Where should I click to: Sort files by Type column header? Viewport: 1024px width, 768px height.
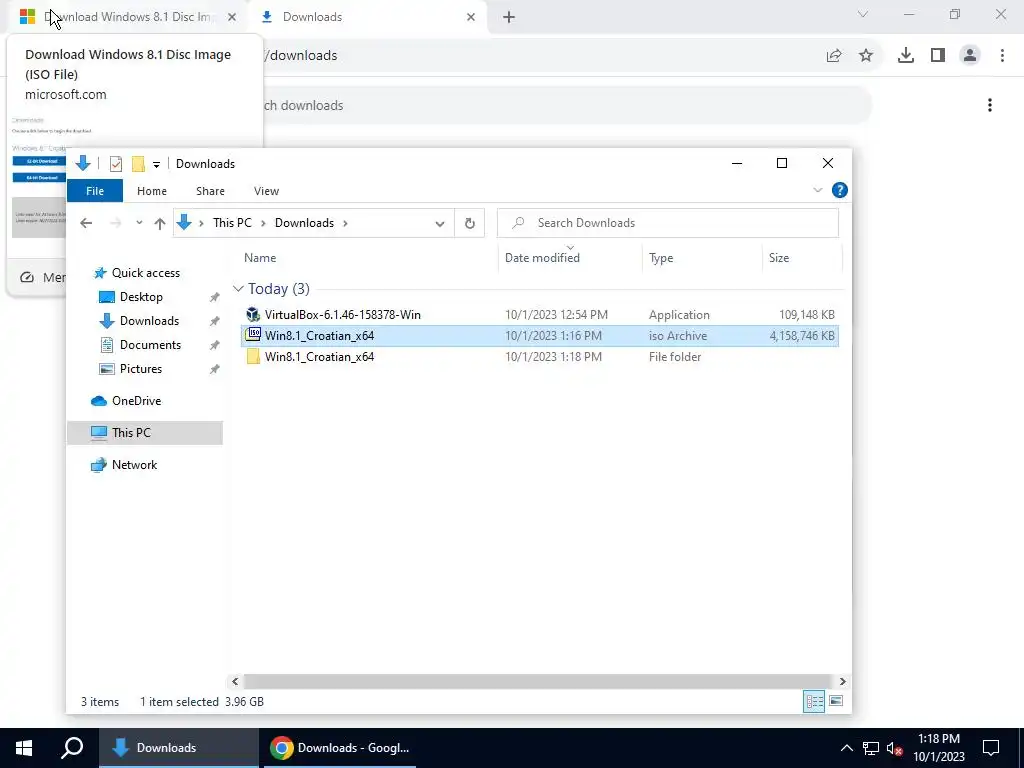click(x=661, y=258)
